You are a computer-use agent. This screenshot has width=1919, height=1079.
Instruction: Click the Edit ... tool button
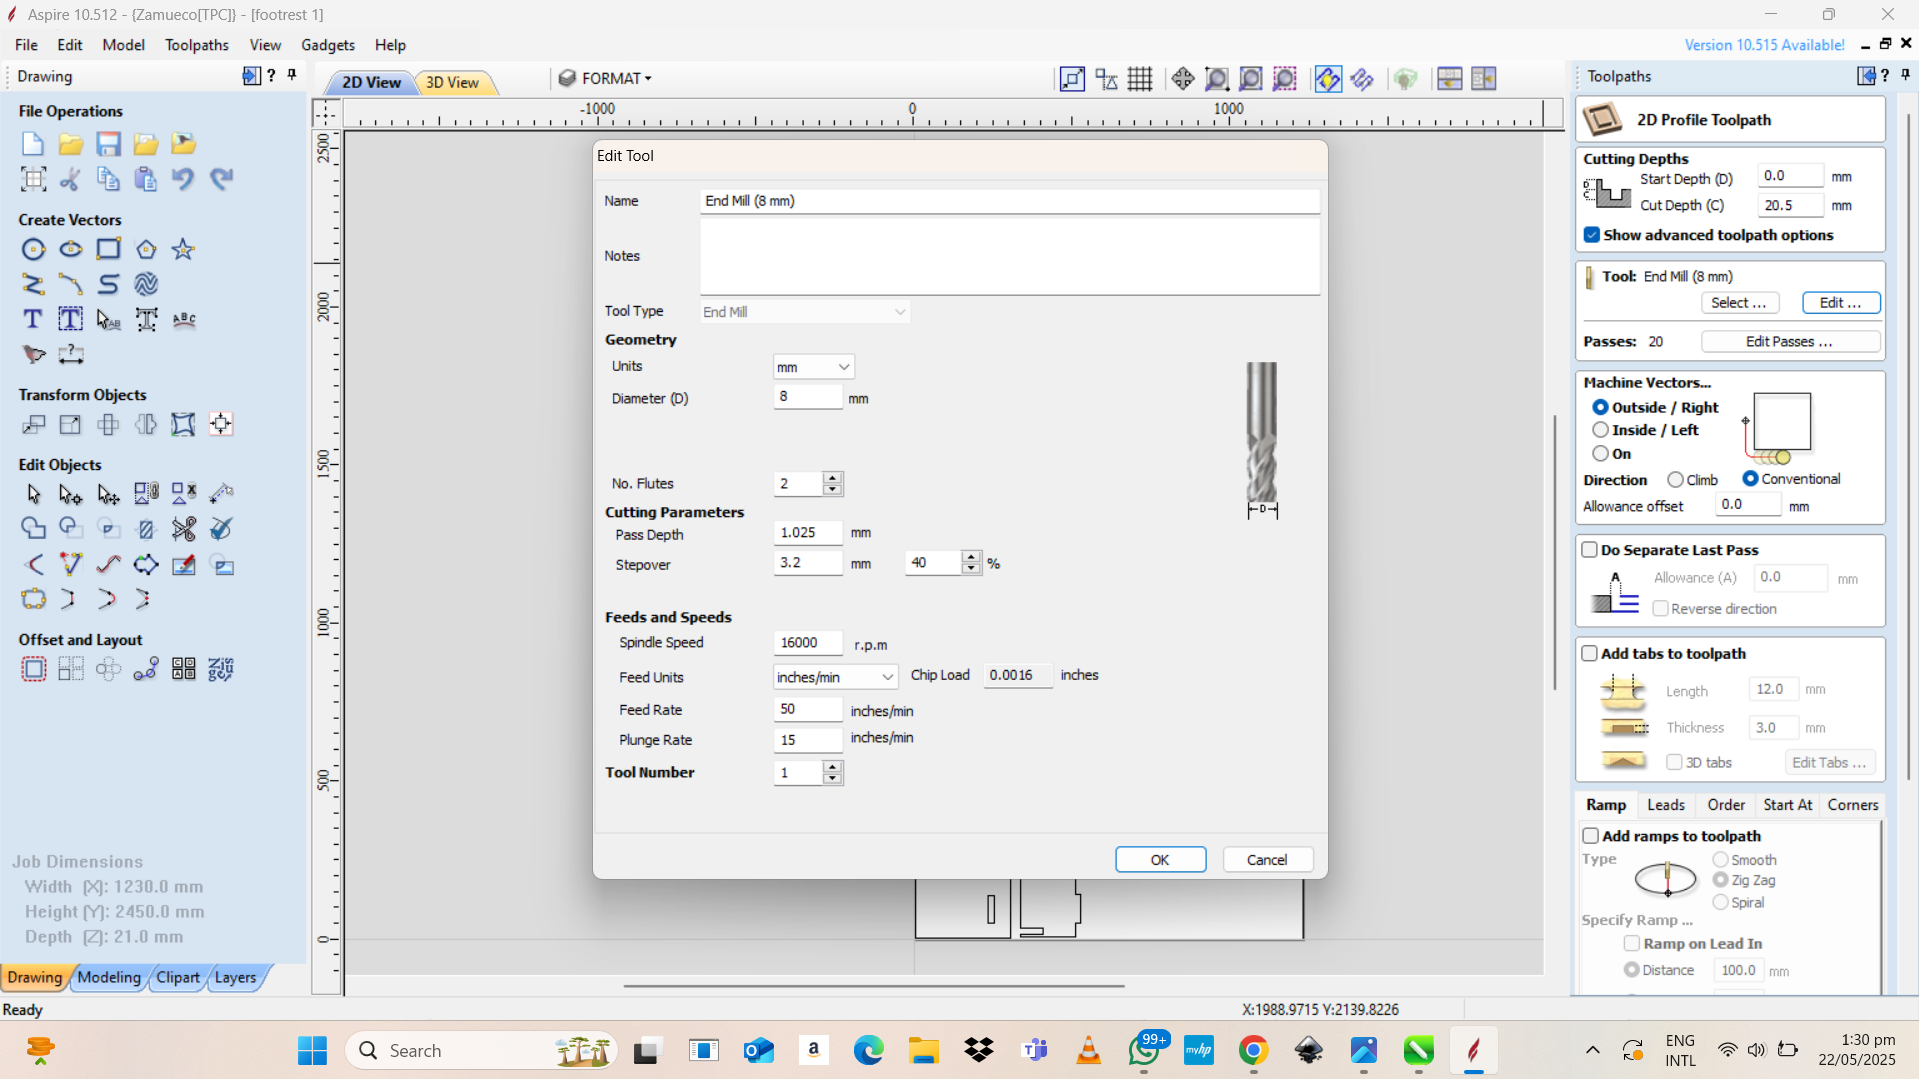[1840, 303]
